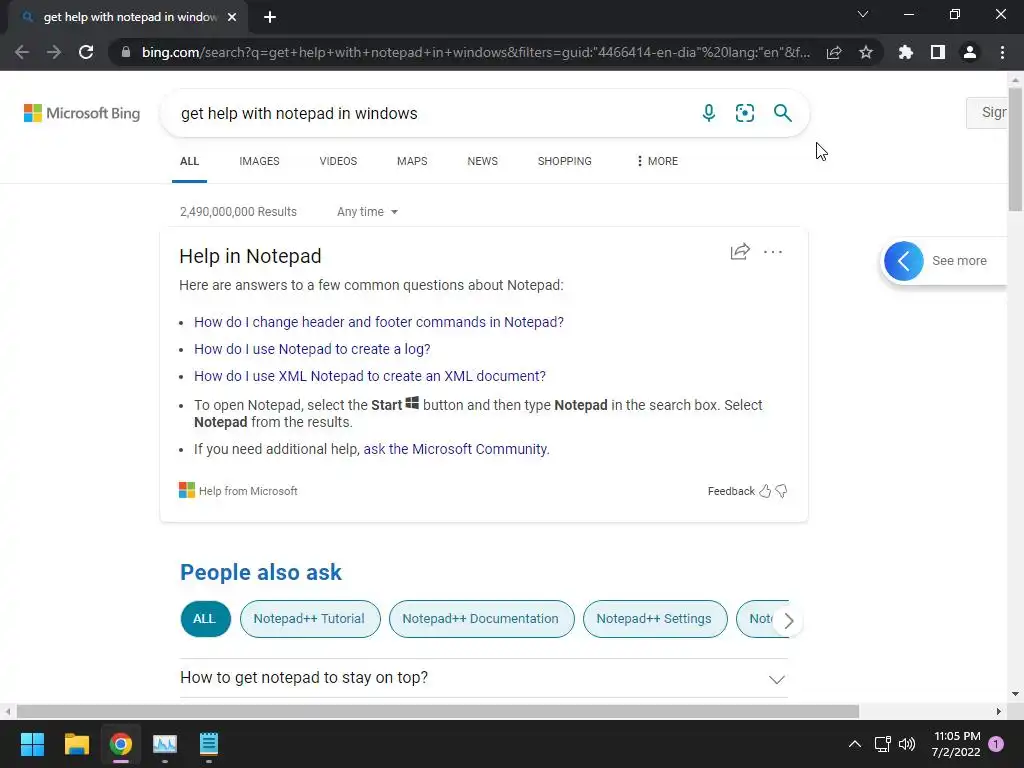Click the magnifier search button in Bing
This screenshot has height=768, width=1024.
point(782,113)
